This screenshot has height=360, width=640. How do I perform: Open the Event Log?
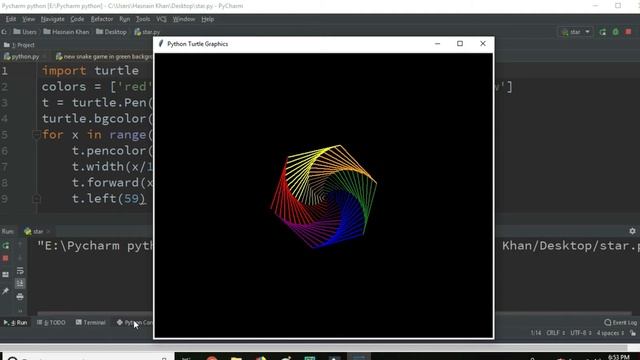pyautogui.click(x=620, y=322)
